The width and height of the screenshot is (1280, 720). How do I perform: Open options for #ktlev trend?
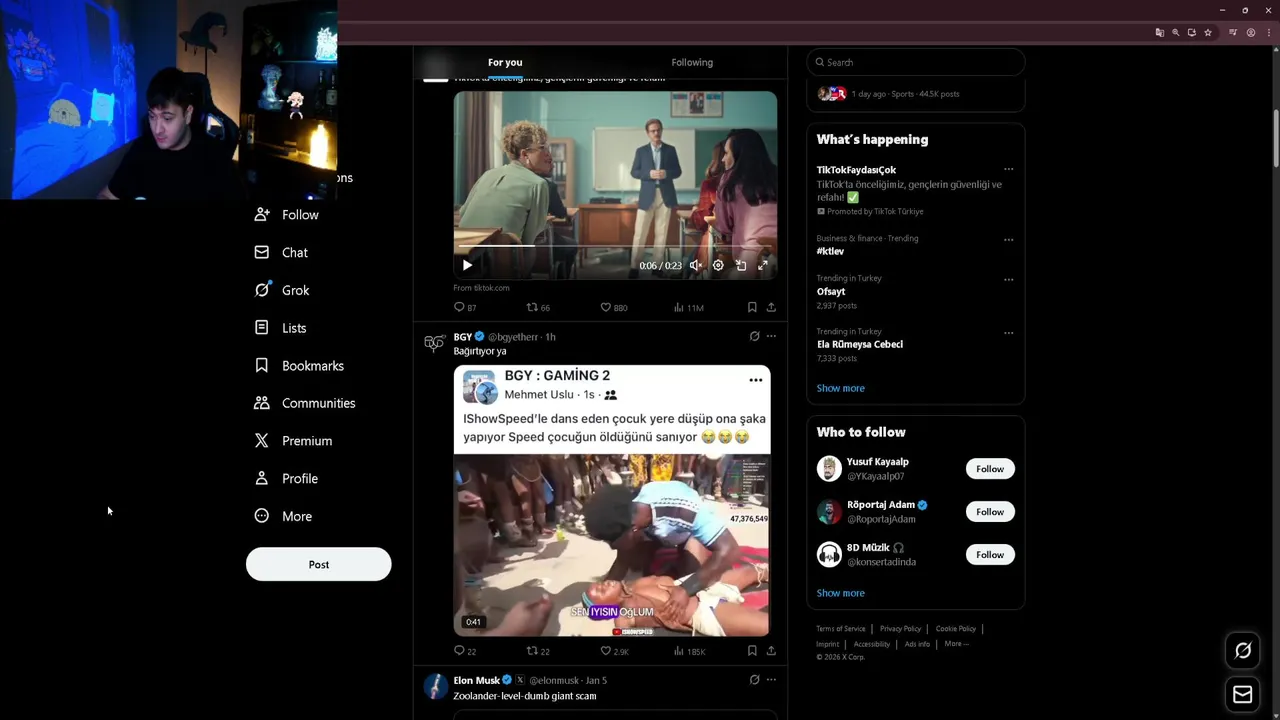click(x=1008, y=240)
